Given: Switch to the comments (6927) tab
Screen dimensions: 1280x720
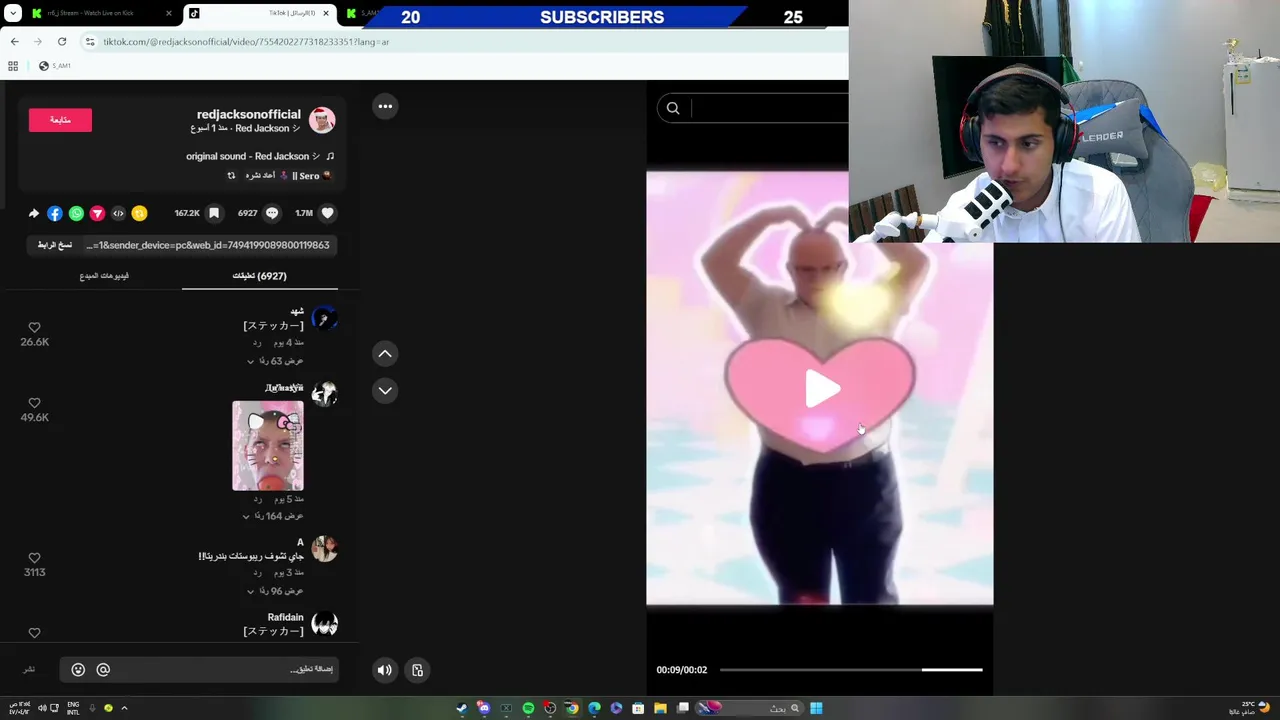Looking at the screenshot, I should (x=259, y=276).
